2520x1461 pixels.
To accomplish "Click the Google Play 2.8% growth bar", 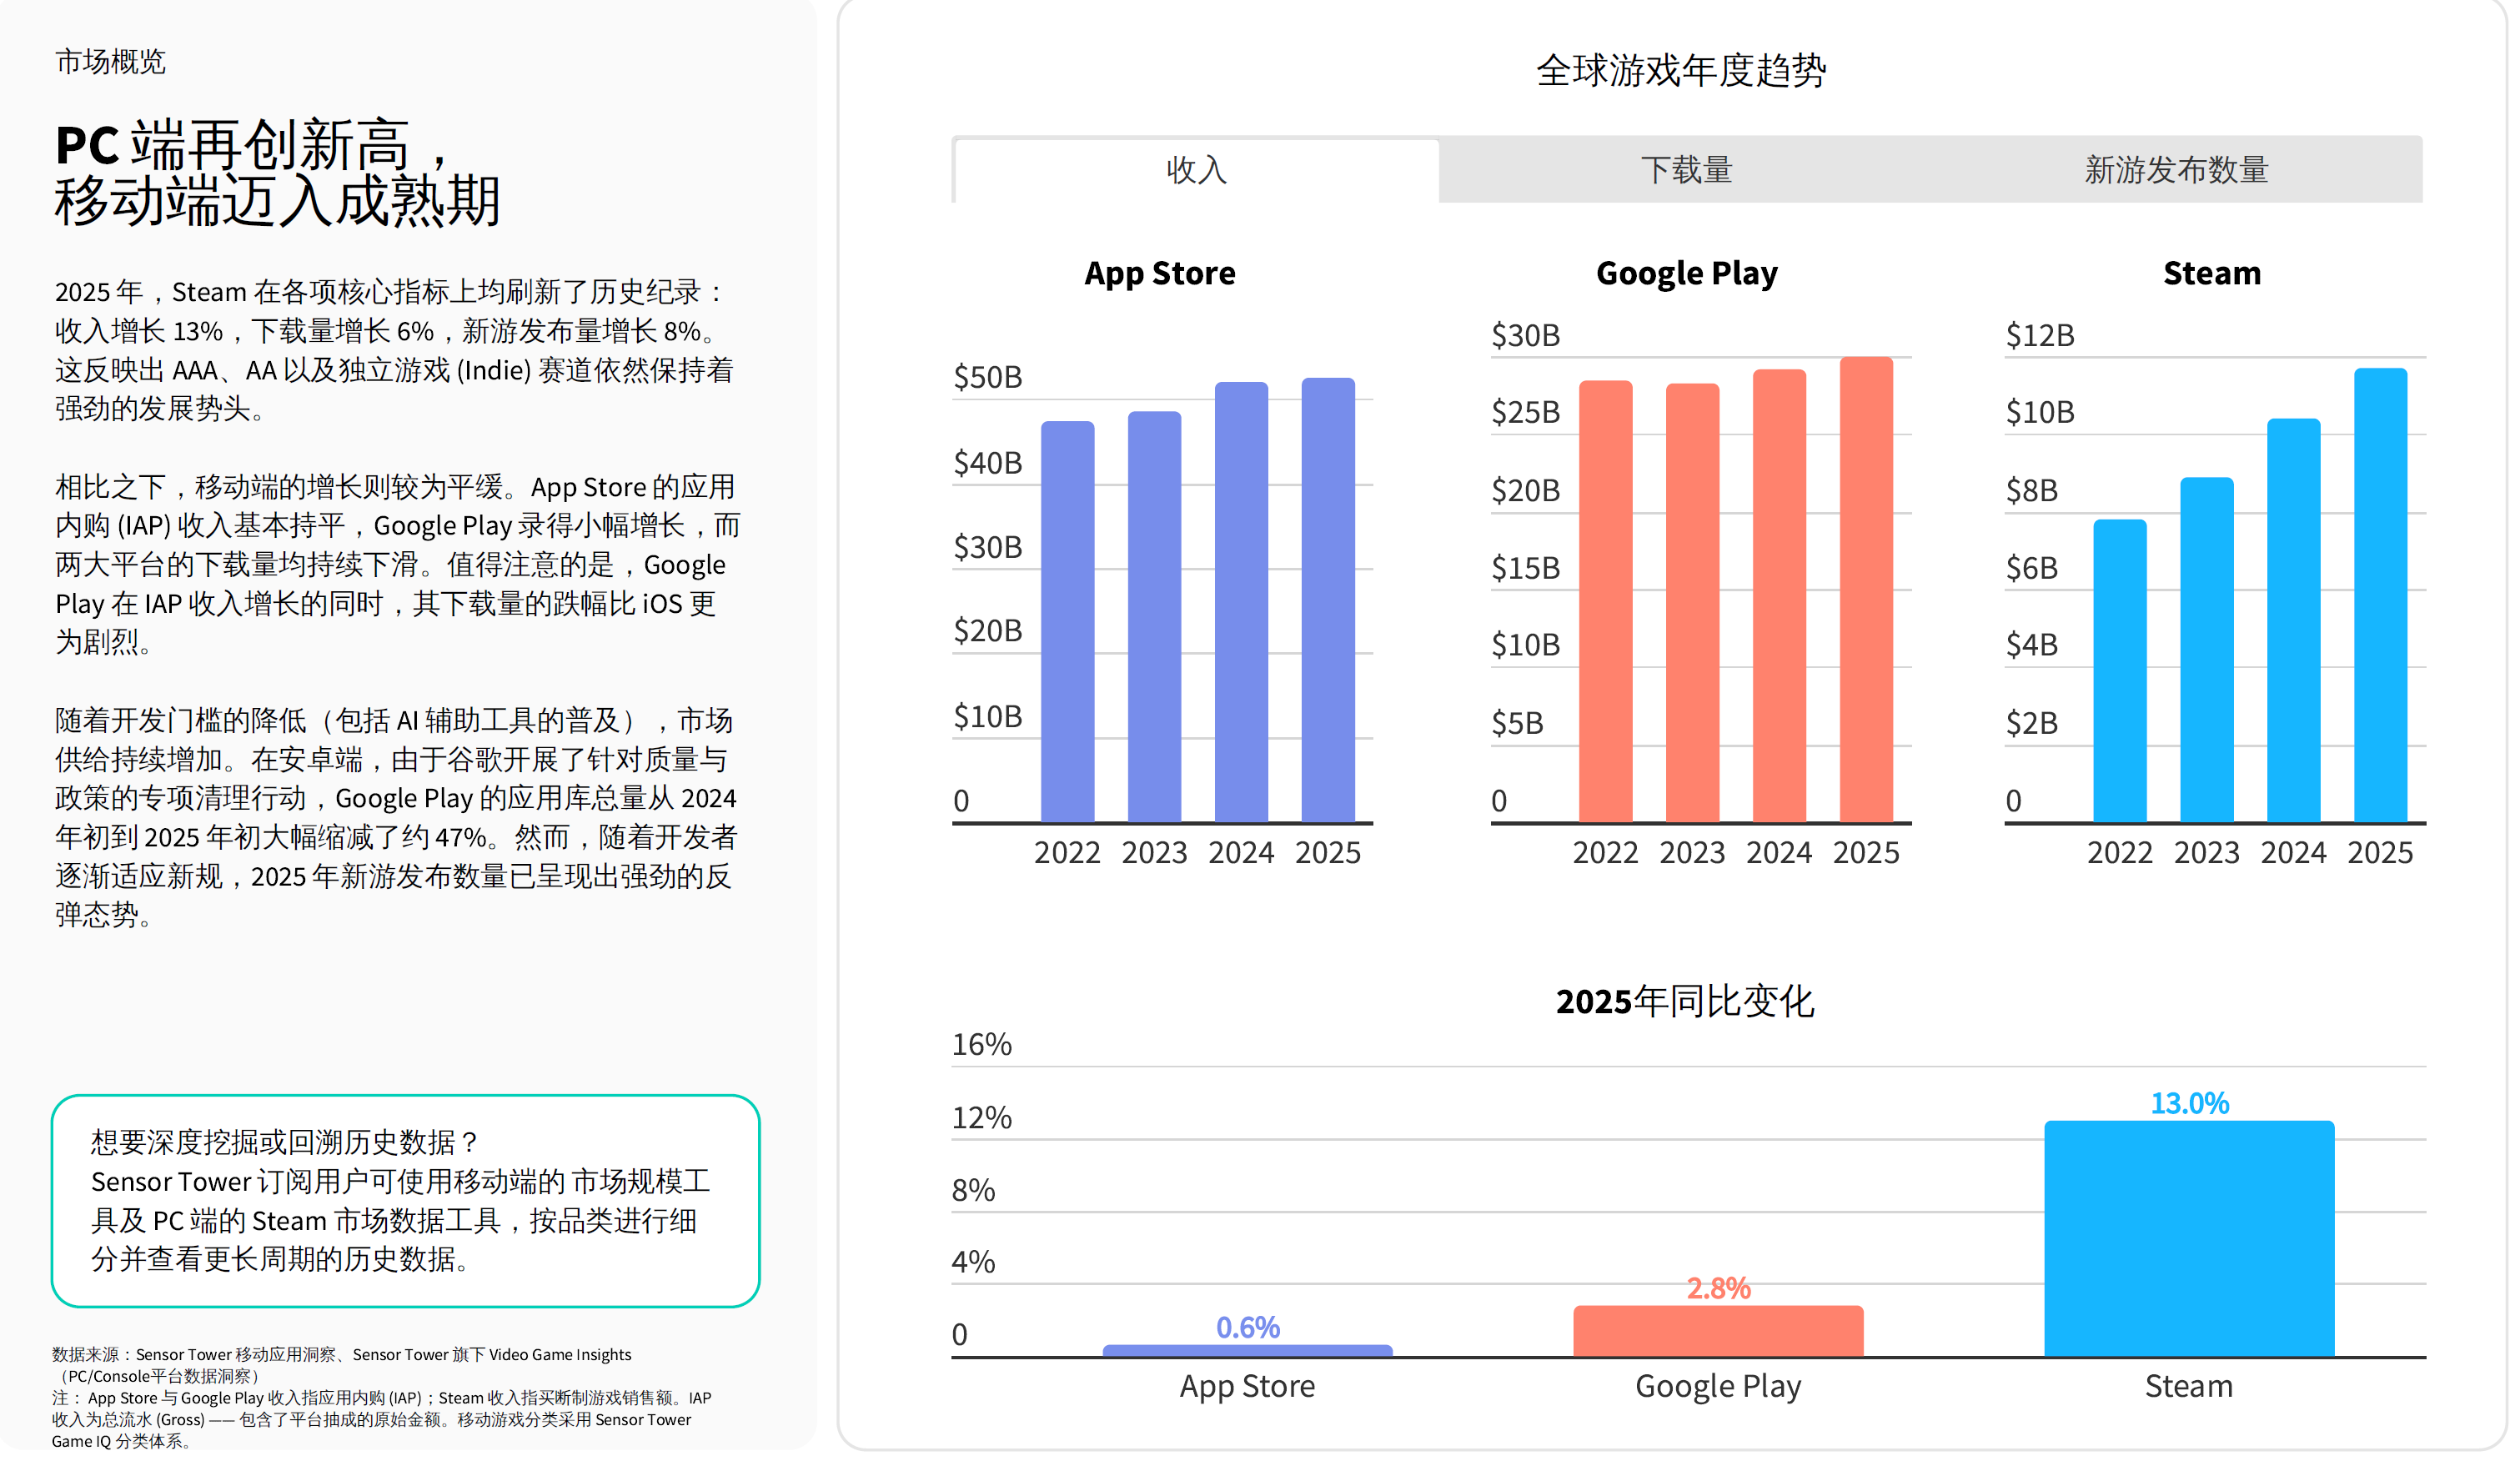I will tap(1718, 1331).
